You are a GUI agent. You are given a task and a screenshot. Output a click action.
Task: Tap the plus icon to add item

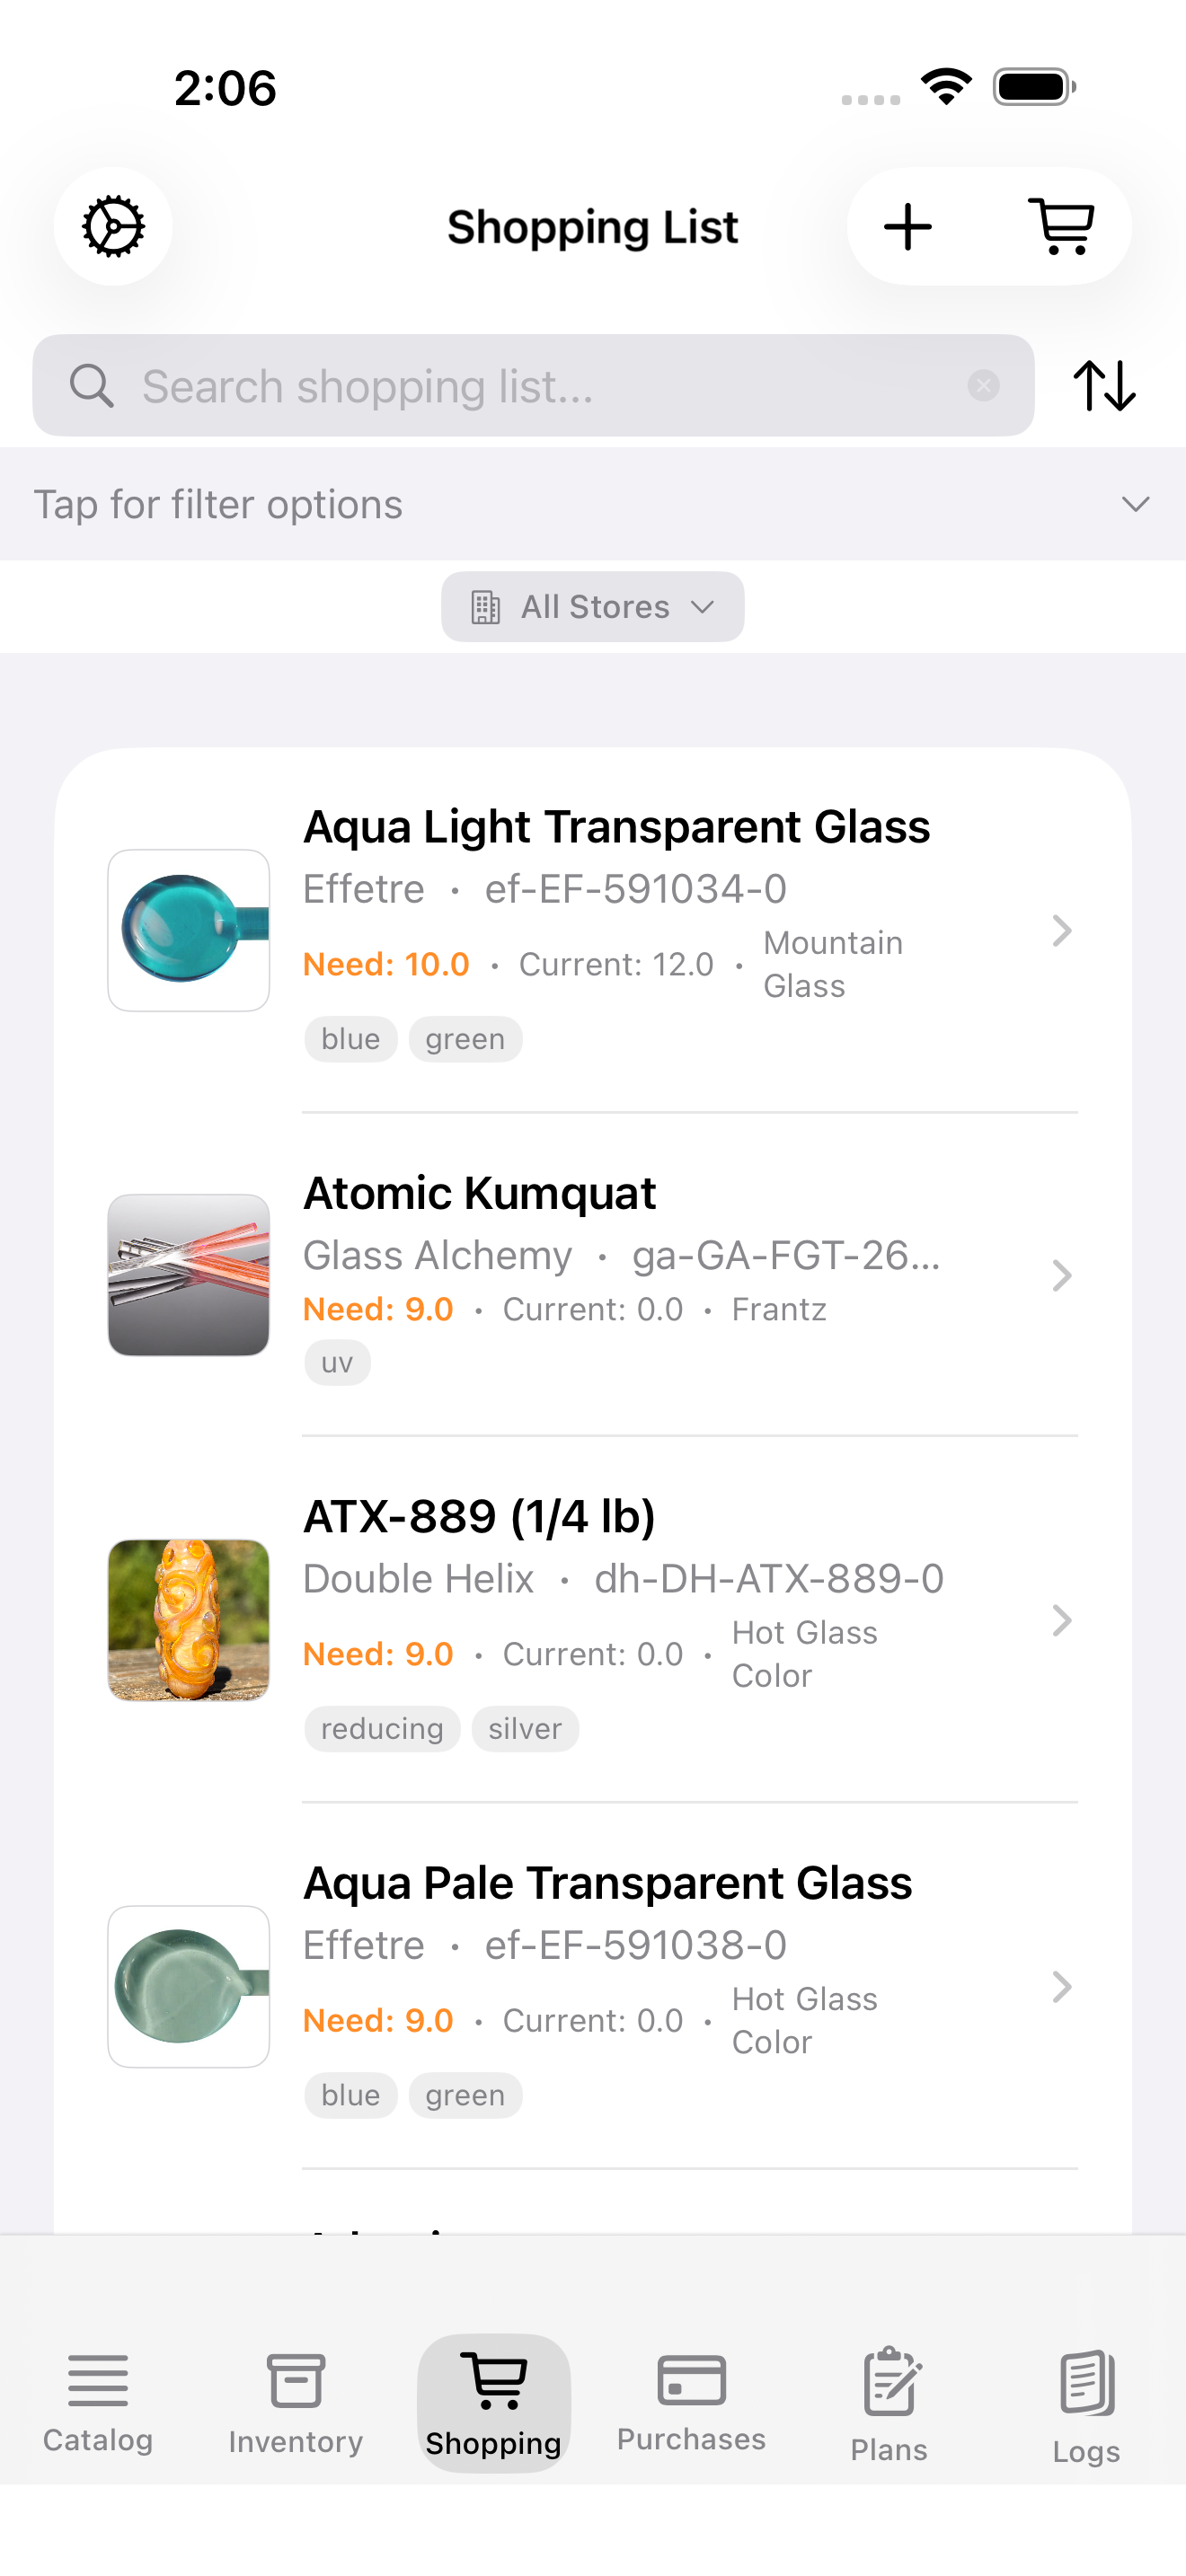point(908,227)
